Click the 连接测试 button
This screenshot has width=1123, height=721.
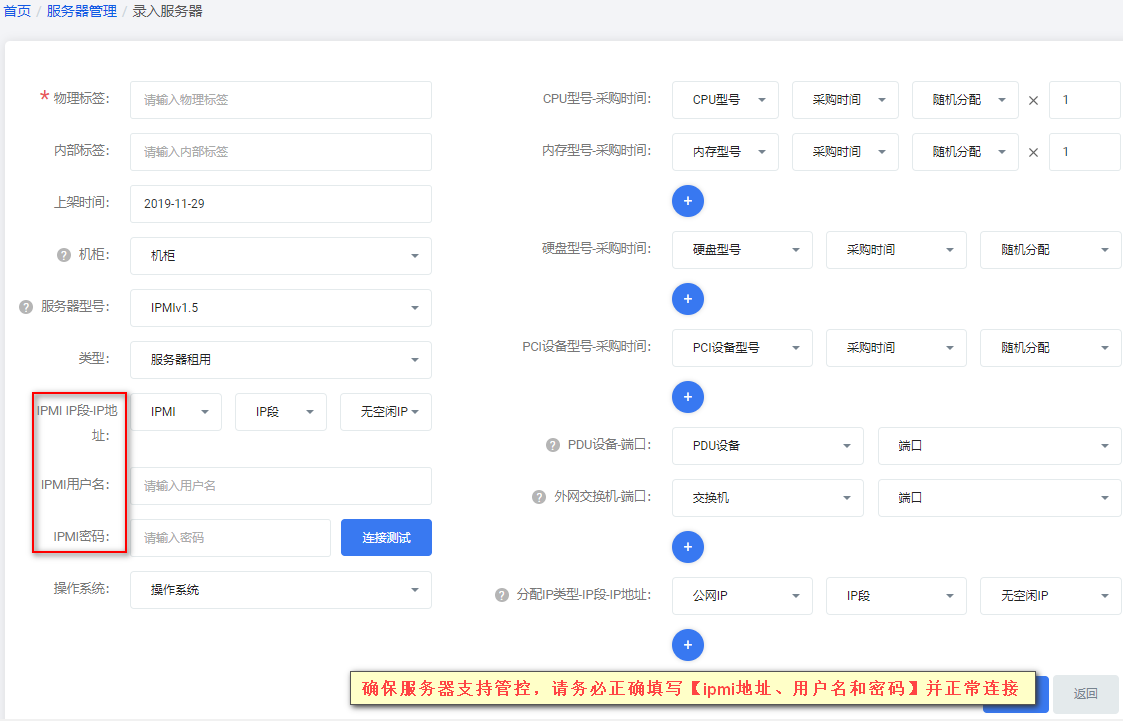click(386, 538)
